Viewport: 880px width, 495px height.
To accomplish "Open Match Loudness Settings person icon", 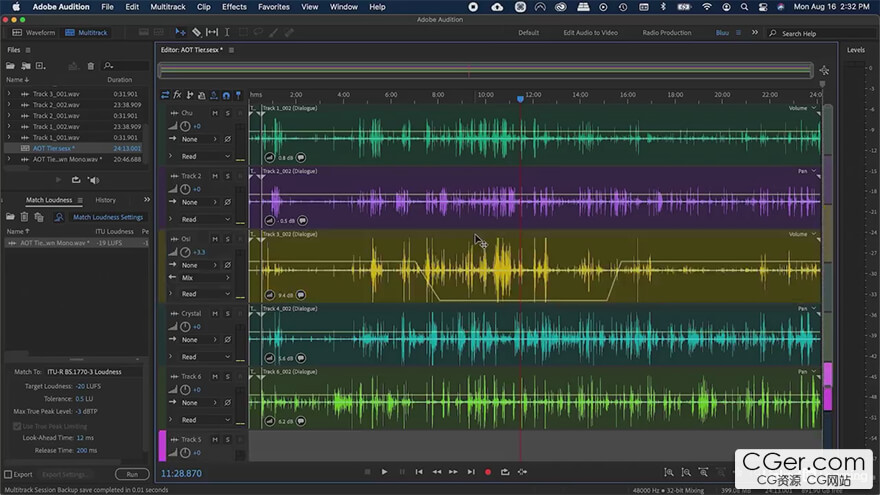I will (59, 217).
